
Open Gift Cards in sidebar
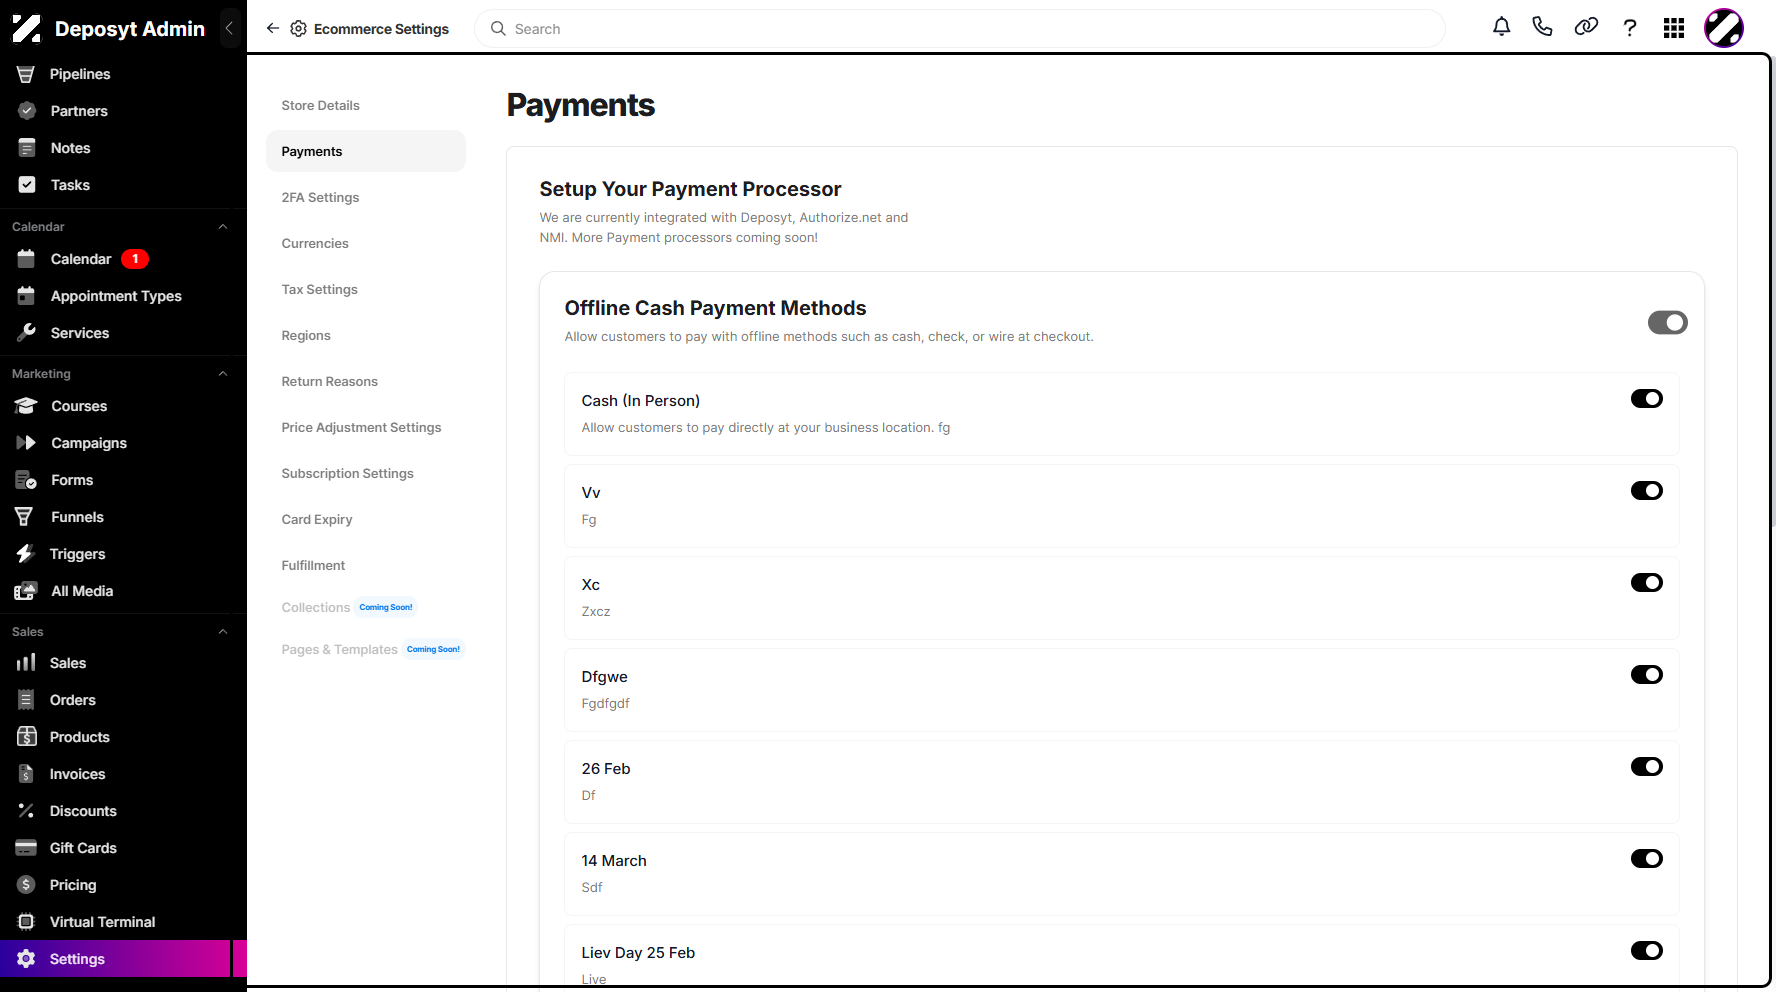coord(83,848)
